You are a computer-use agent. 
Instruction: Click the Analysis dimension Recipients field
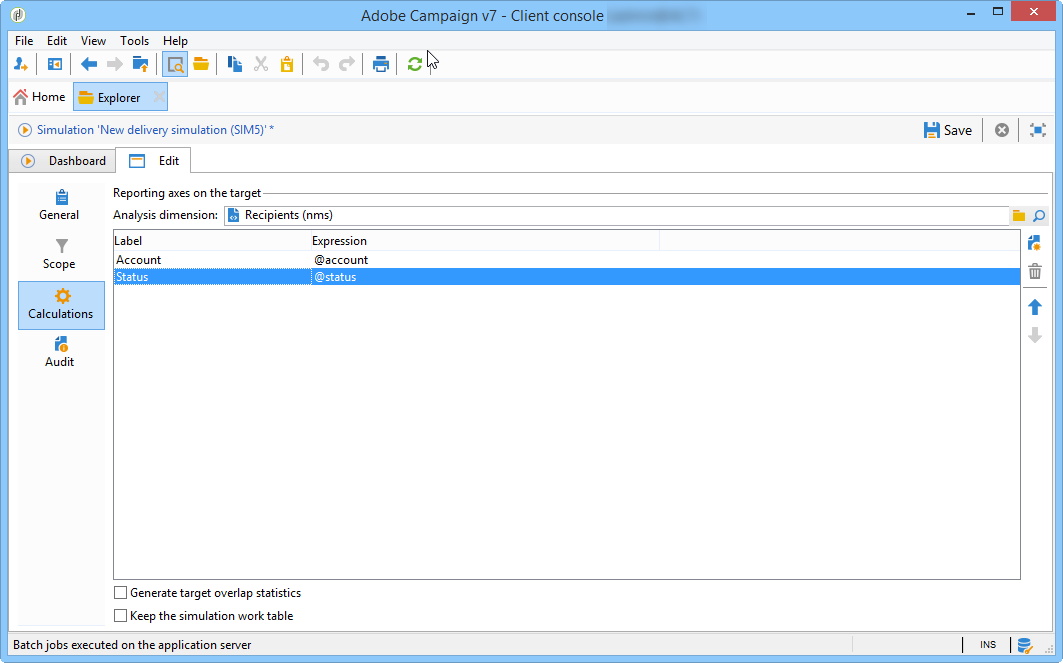tap(616, 216)
